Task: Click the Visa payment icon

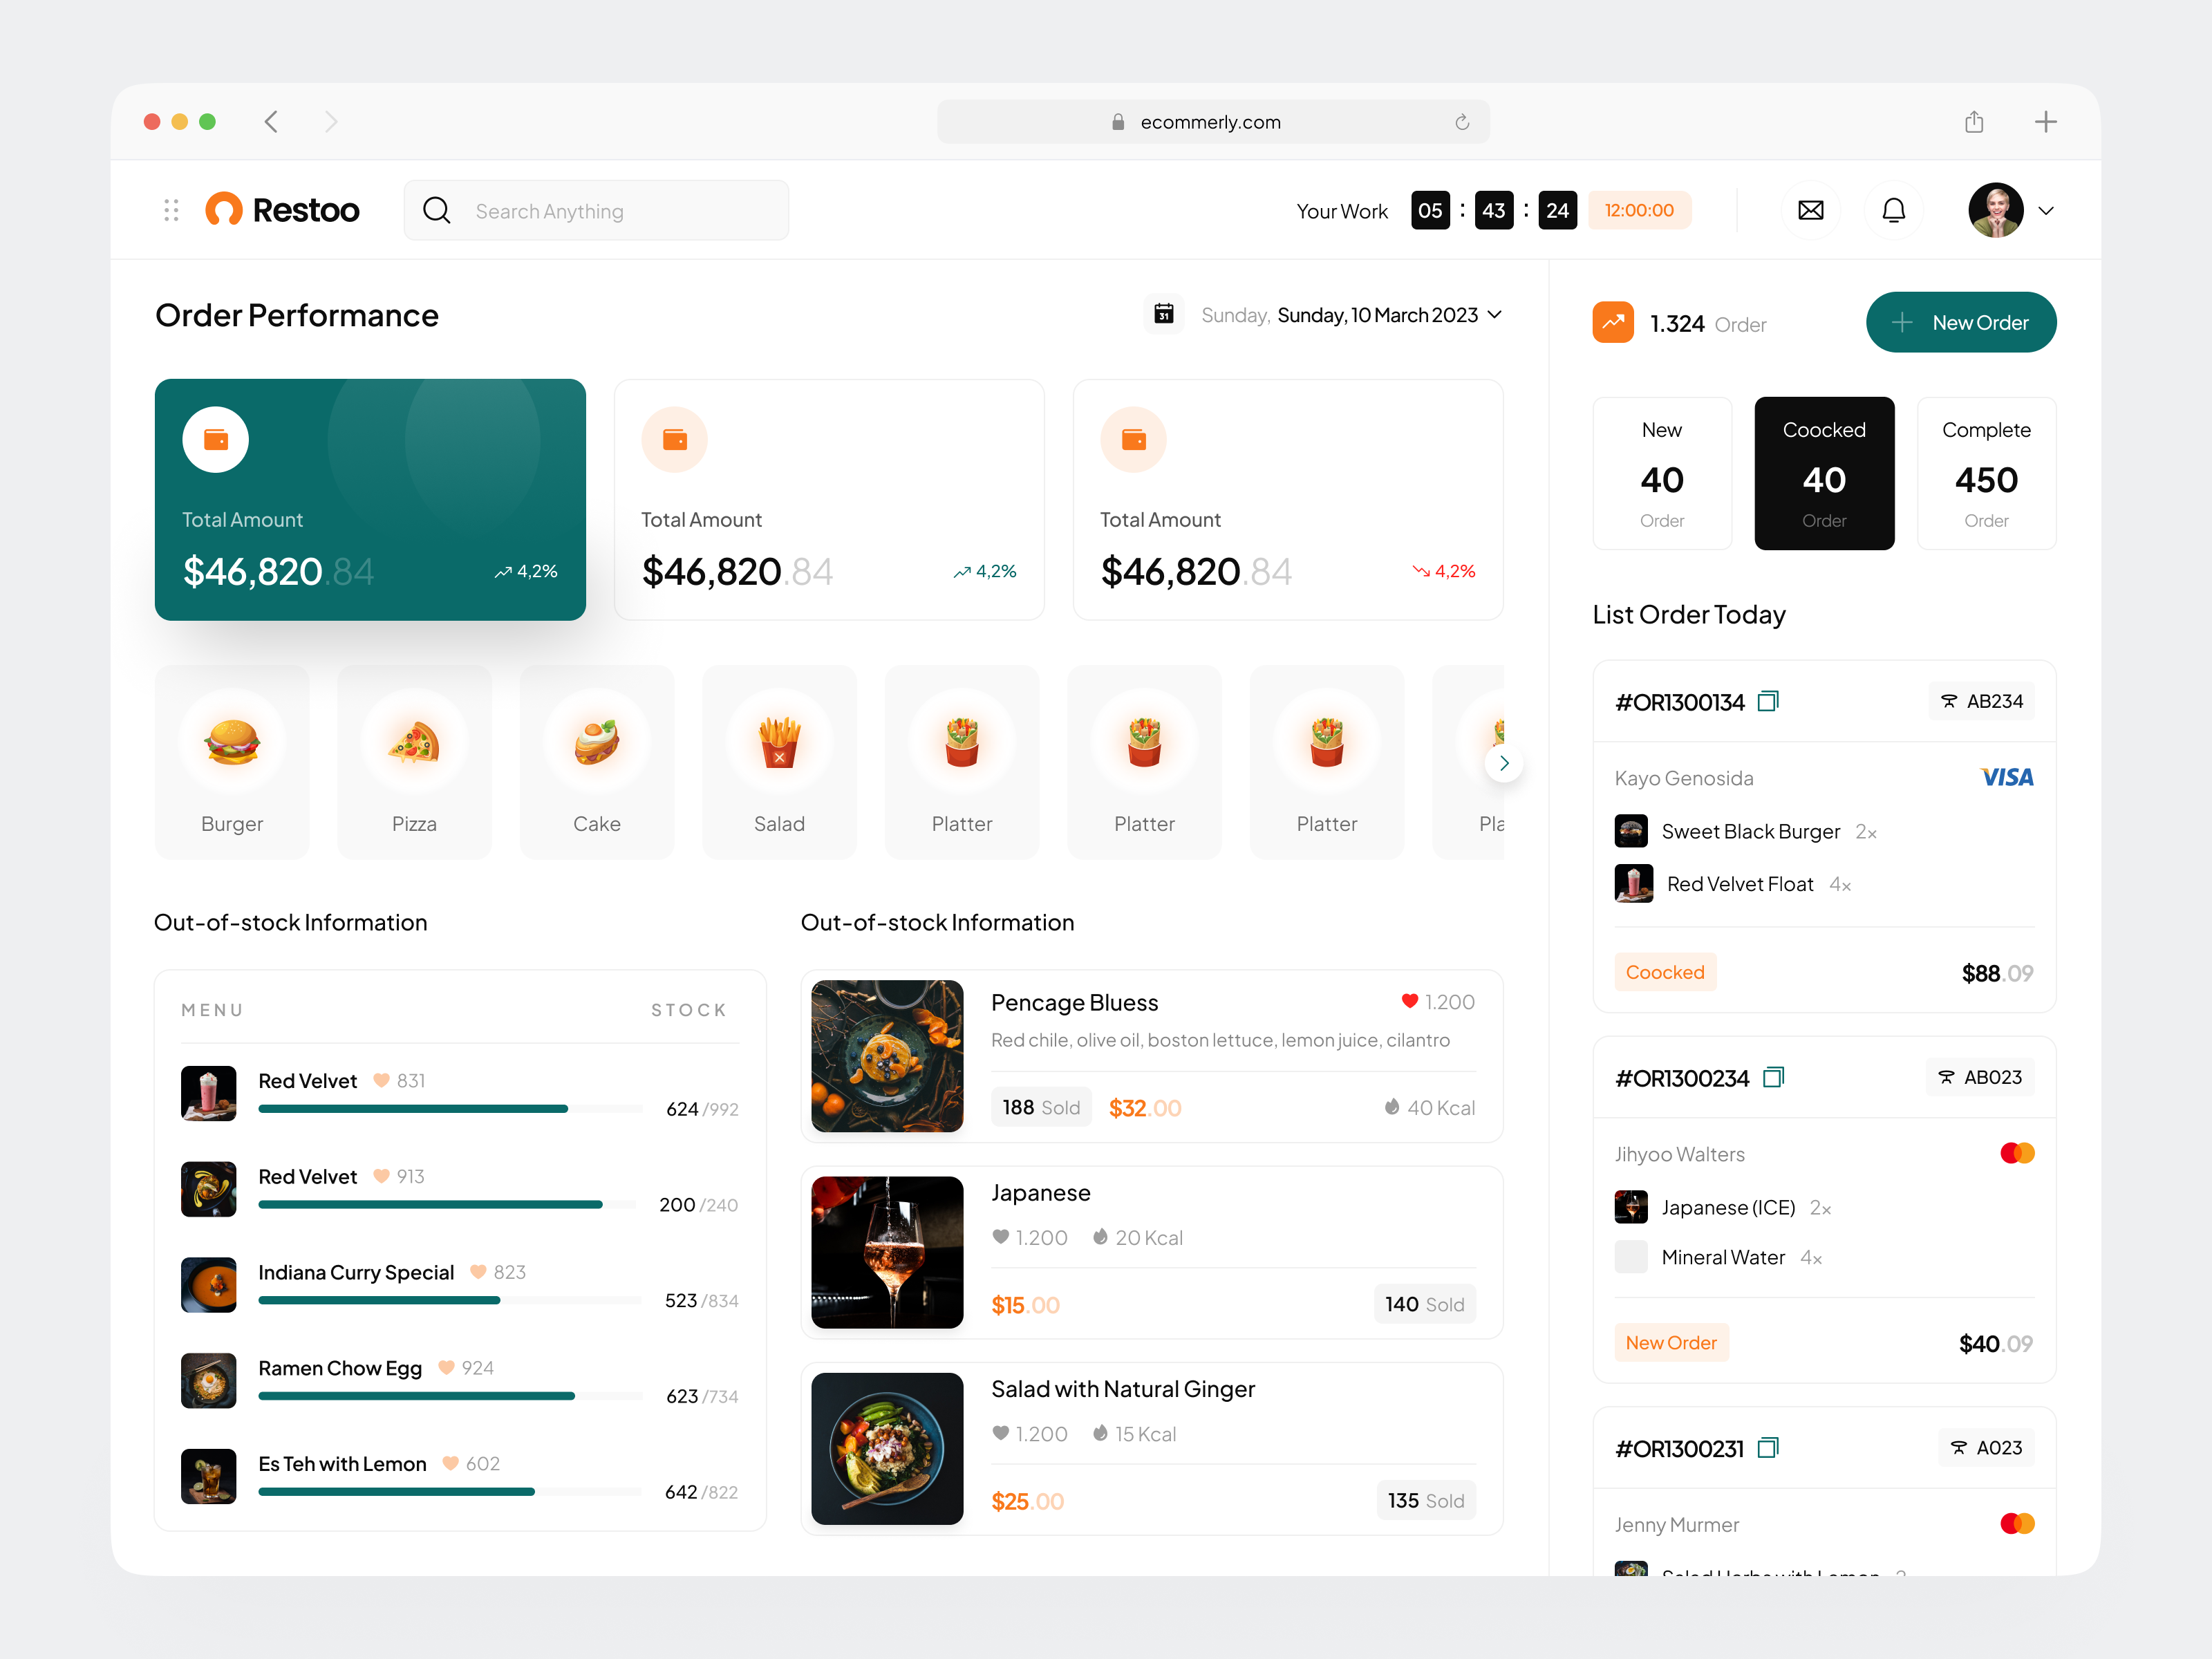Action: 2006,777
